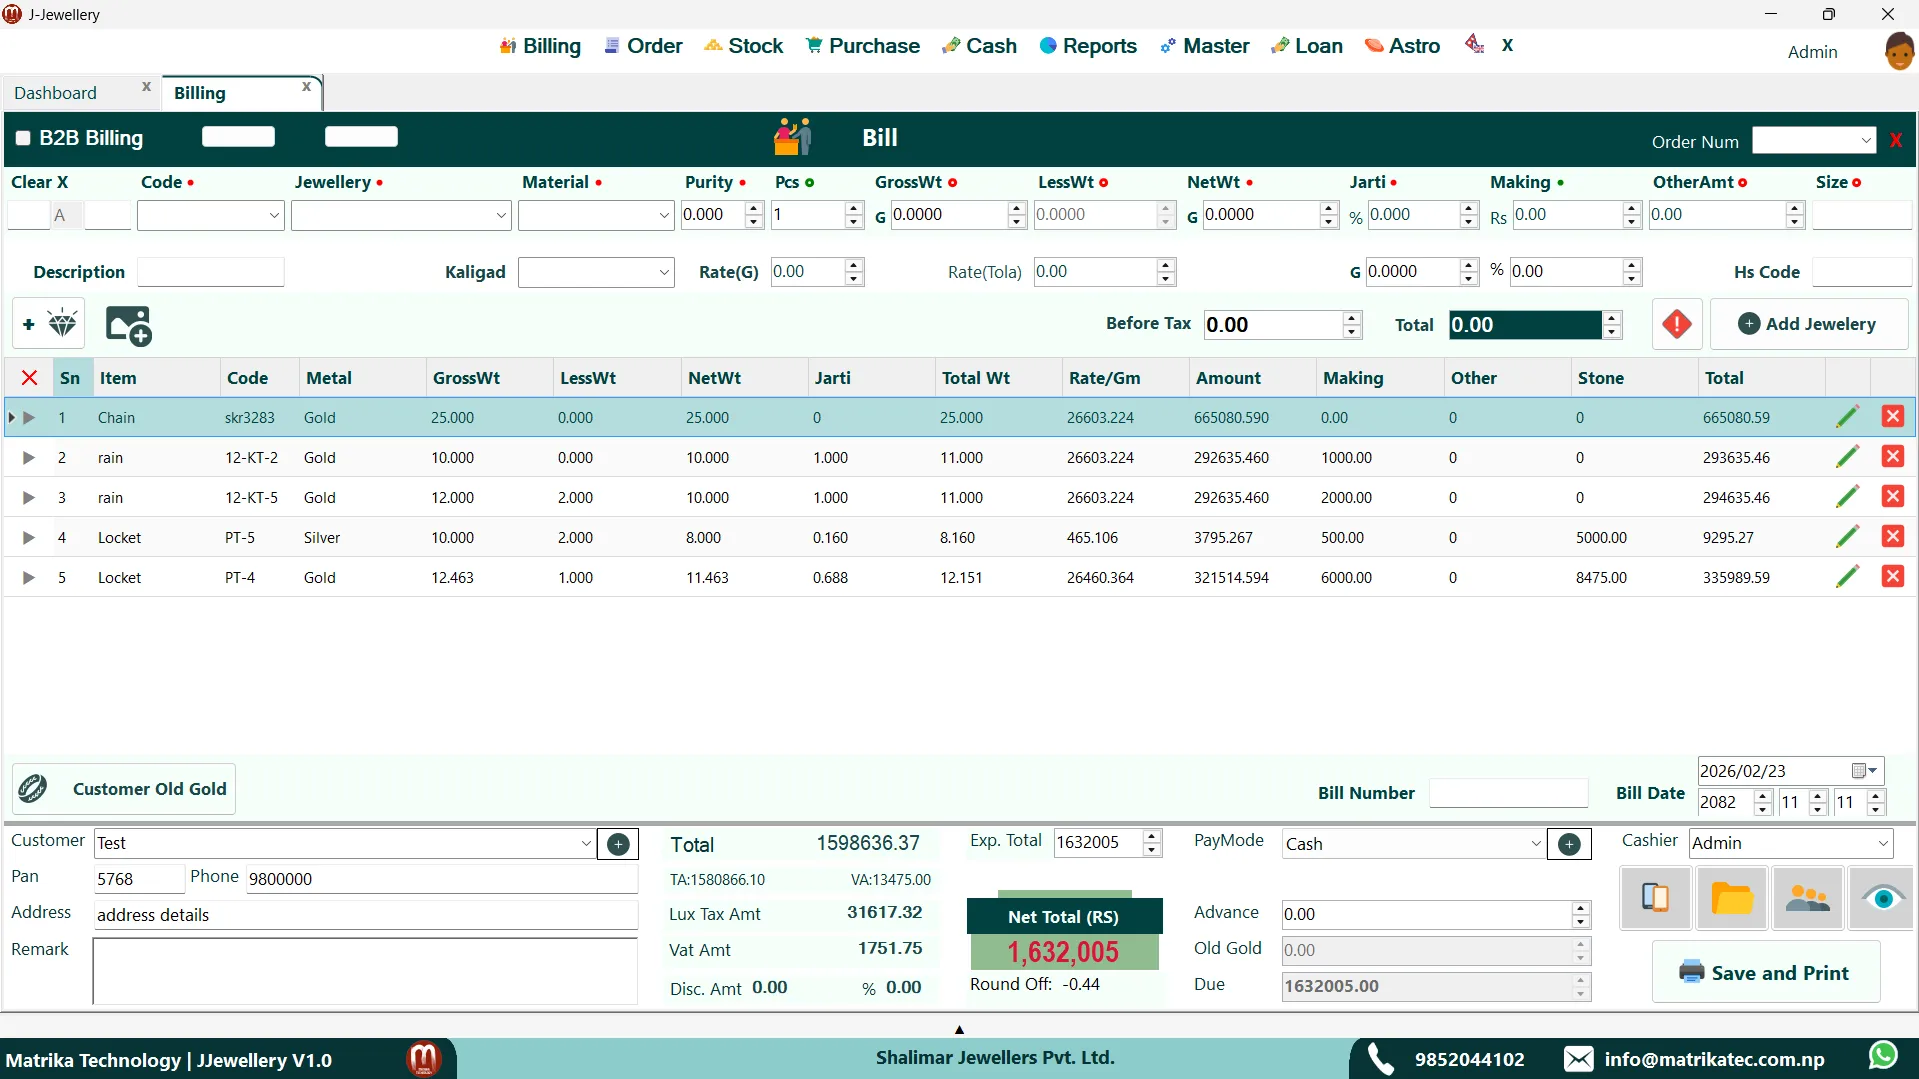This screenshot has height=1079, width=1919.
Task: Toggle the B2B Billing checkbox
Action: (x=23, y=138)
